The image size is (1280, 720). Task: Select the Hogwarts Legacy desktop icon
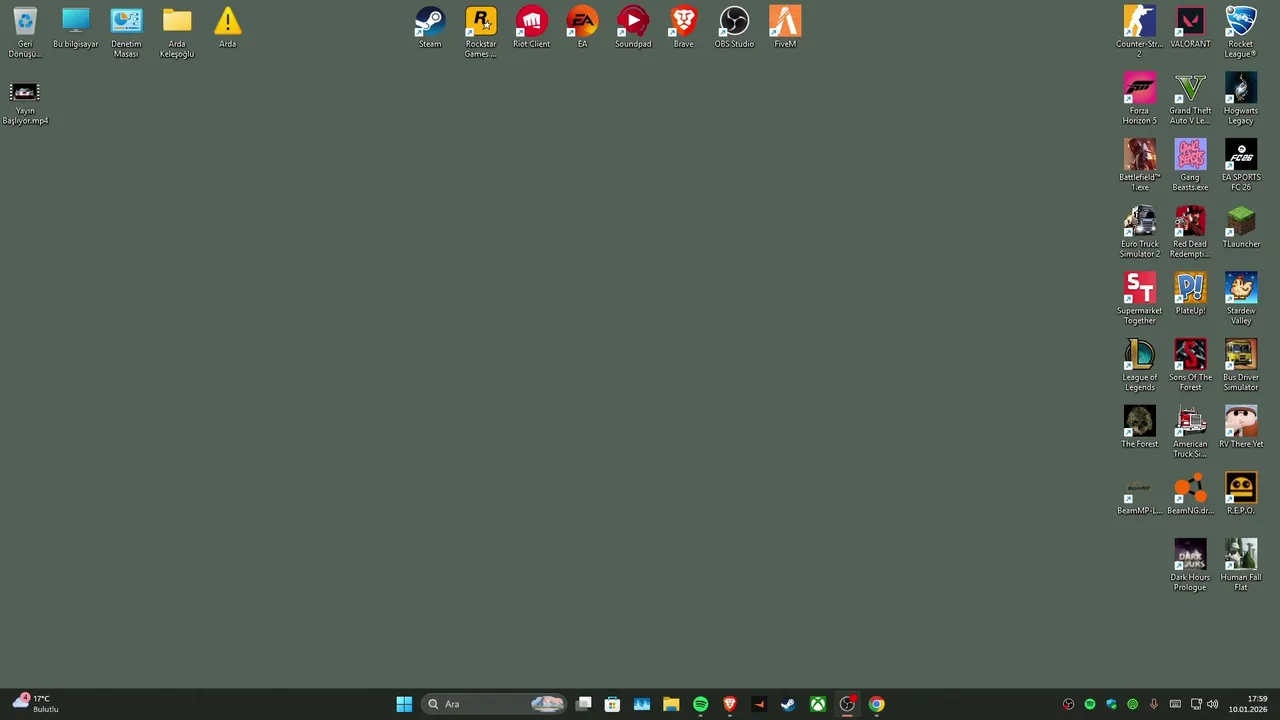(x=1241, y=99)
